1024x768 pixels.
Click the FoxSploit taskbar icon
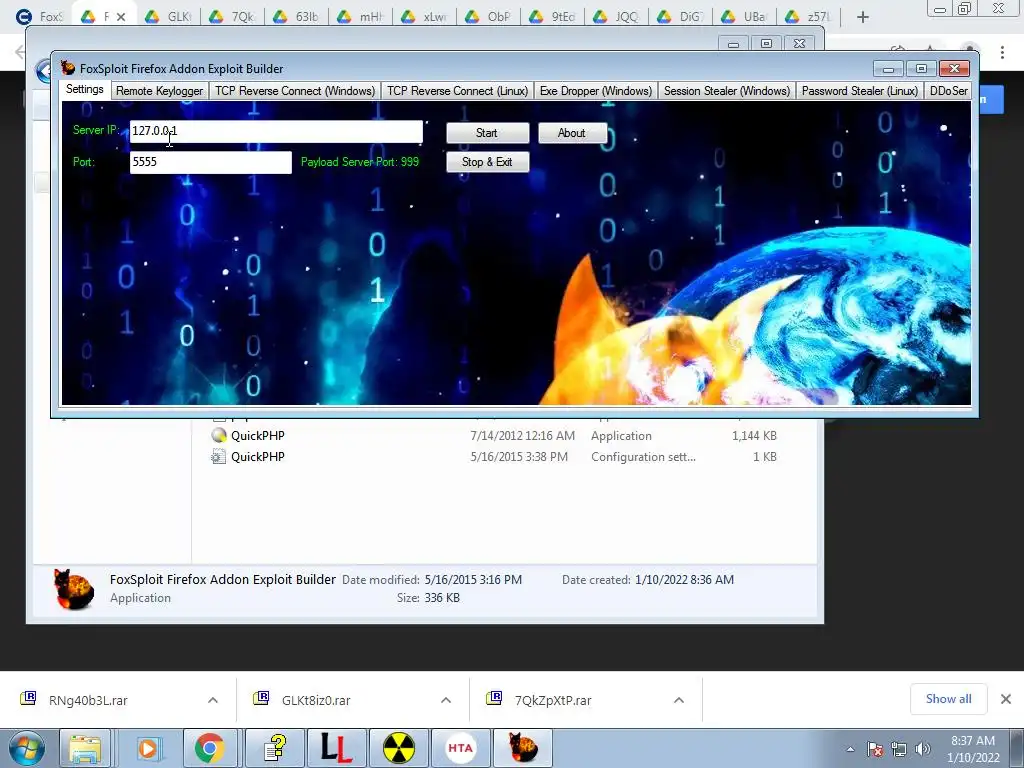tap(522, 748)
